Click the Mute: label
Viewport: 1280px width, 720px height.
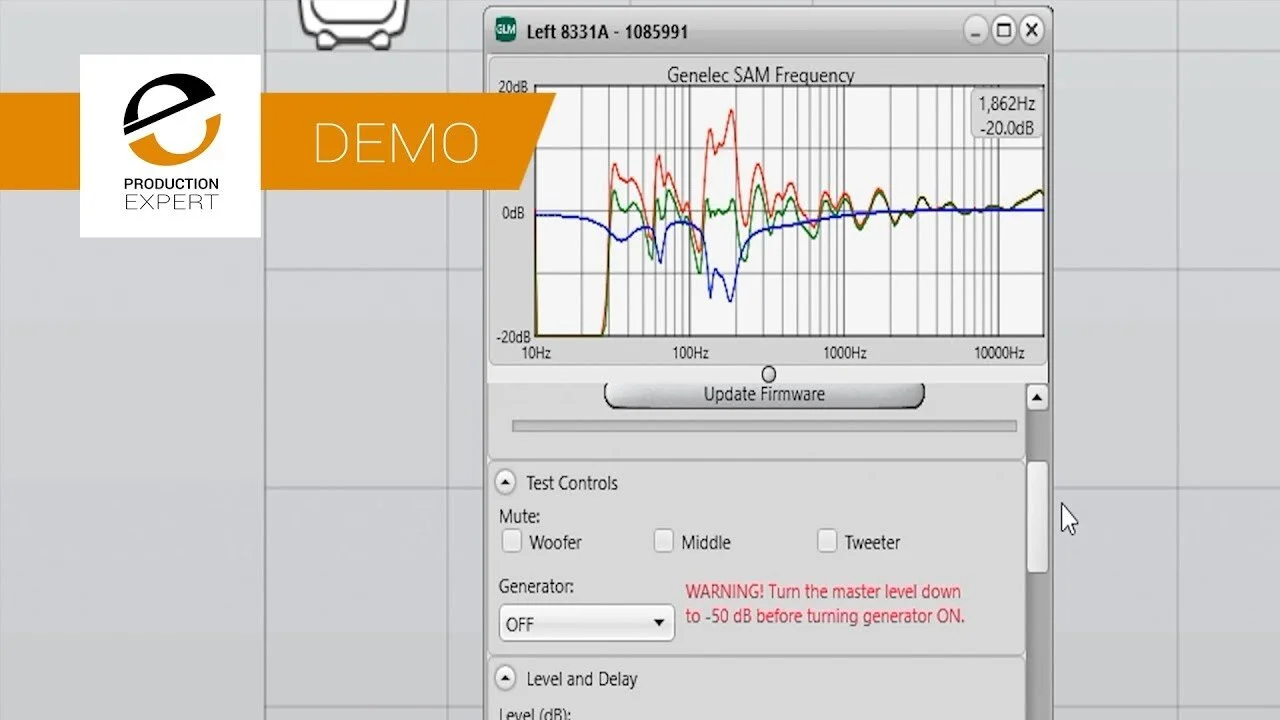pos(519,517)
